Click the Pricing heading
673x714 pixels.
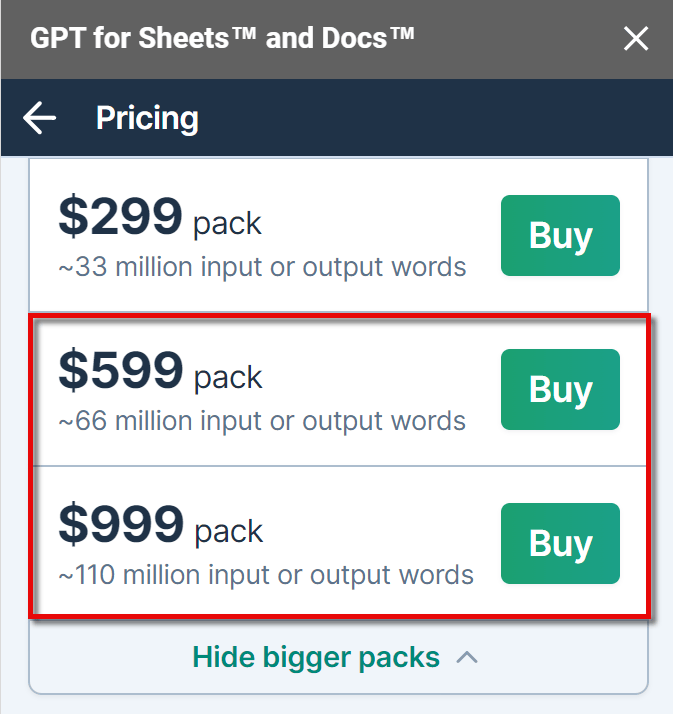tap(147, 118)
